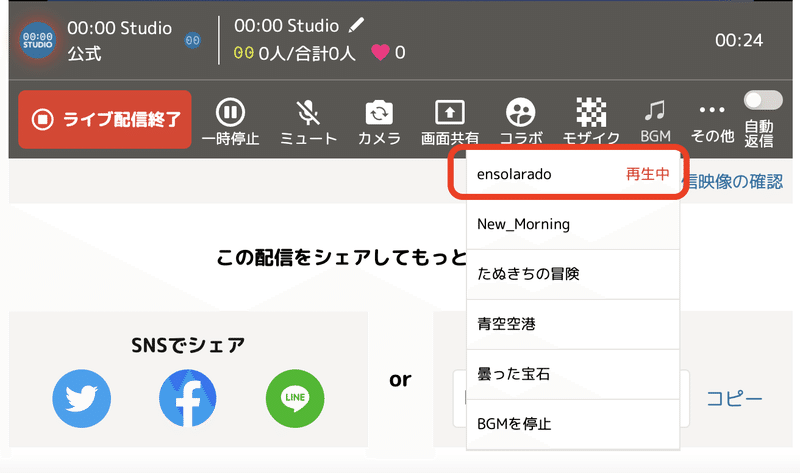Open the 配信映像の確認 link

click(x=732, y=181)
